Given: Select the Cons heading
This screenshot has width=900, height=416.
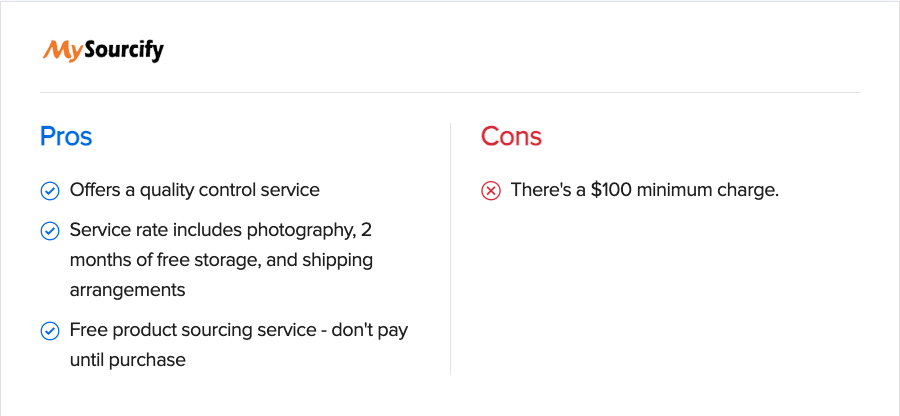Looking at the screenshot, I should pyautogui.click(x=511, y=137).
